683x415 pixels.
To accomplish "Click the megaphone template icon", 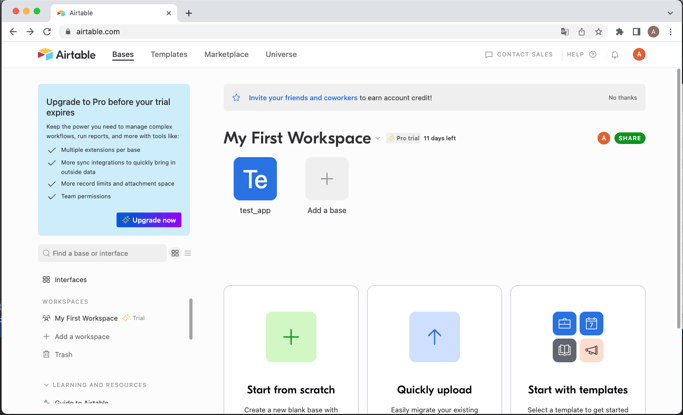I will pyautogui.click(x=591, y=350).
